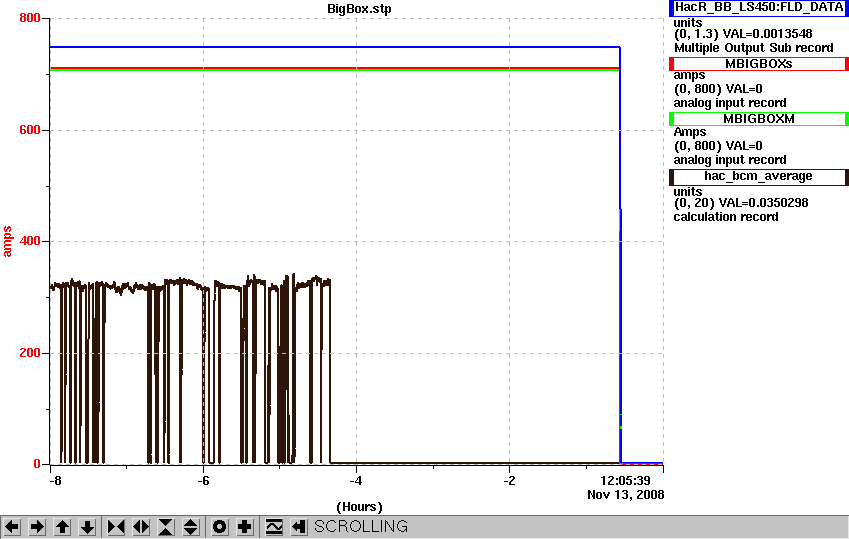The width and height of the screenshot is (849, 539).
Task: Shift the plot down with the down arrow
Action: coord(87,527)
